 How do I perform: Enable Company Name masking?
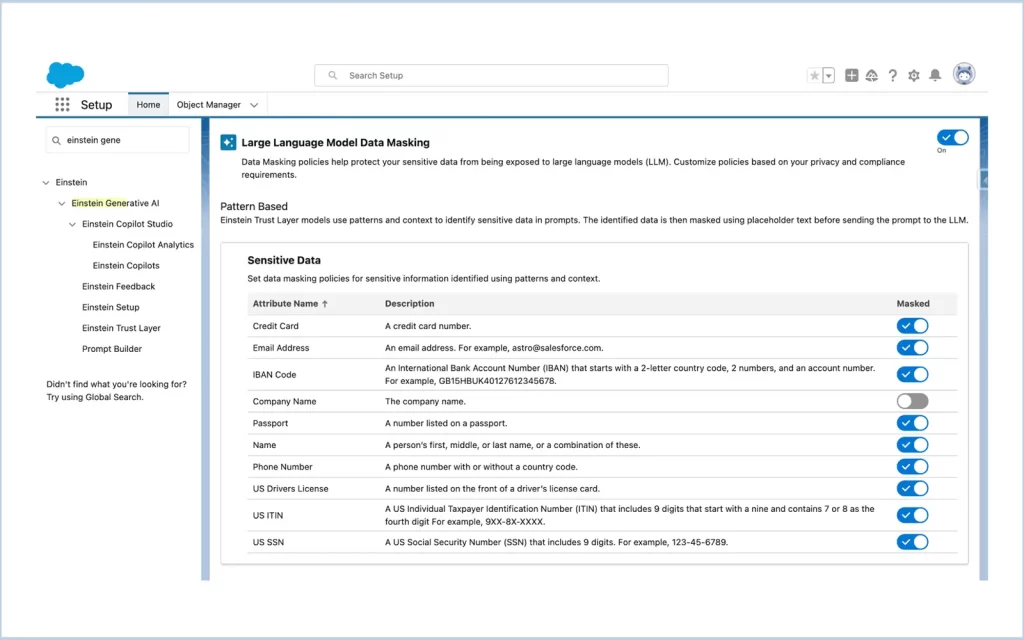912,401
